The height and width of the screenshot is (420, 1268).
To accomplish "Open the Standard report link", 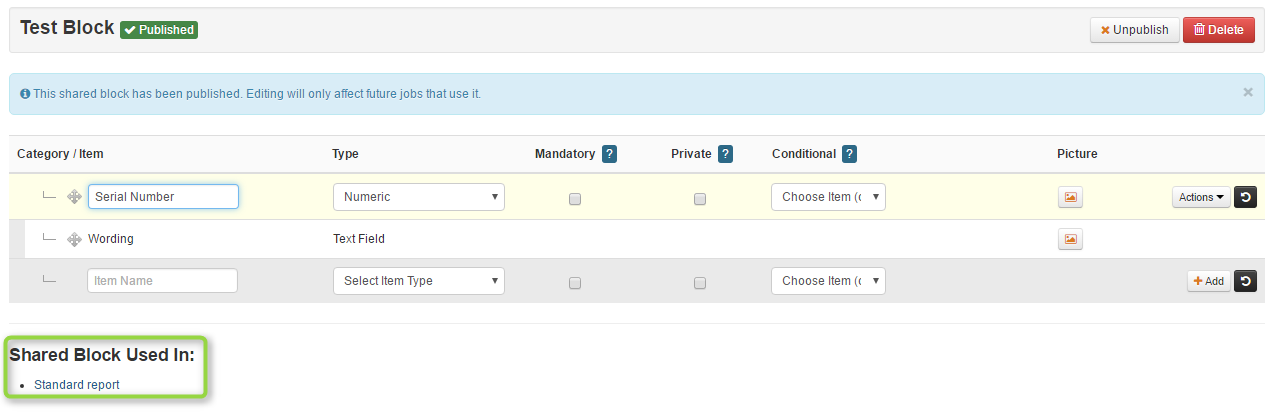I will pos(77,385).
